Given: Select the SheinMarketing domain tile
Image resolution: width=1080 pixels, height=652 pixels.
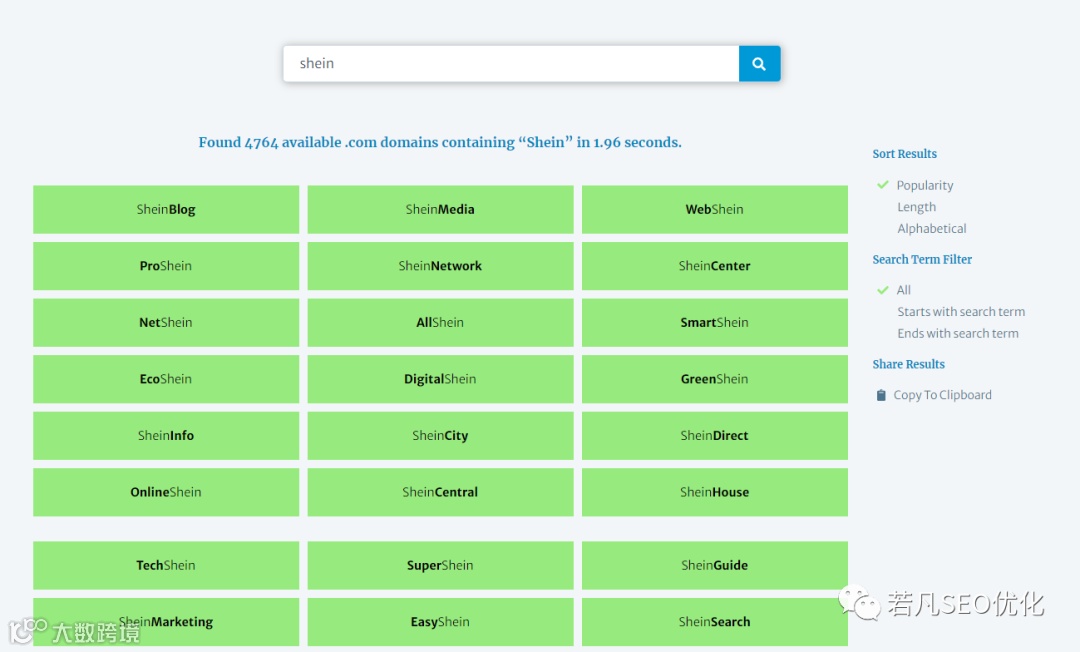Looking at the screenshot, I should pos(166,622).
